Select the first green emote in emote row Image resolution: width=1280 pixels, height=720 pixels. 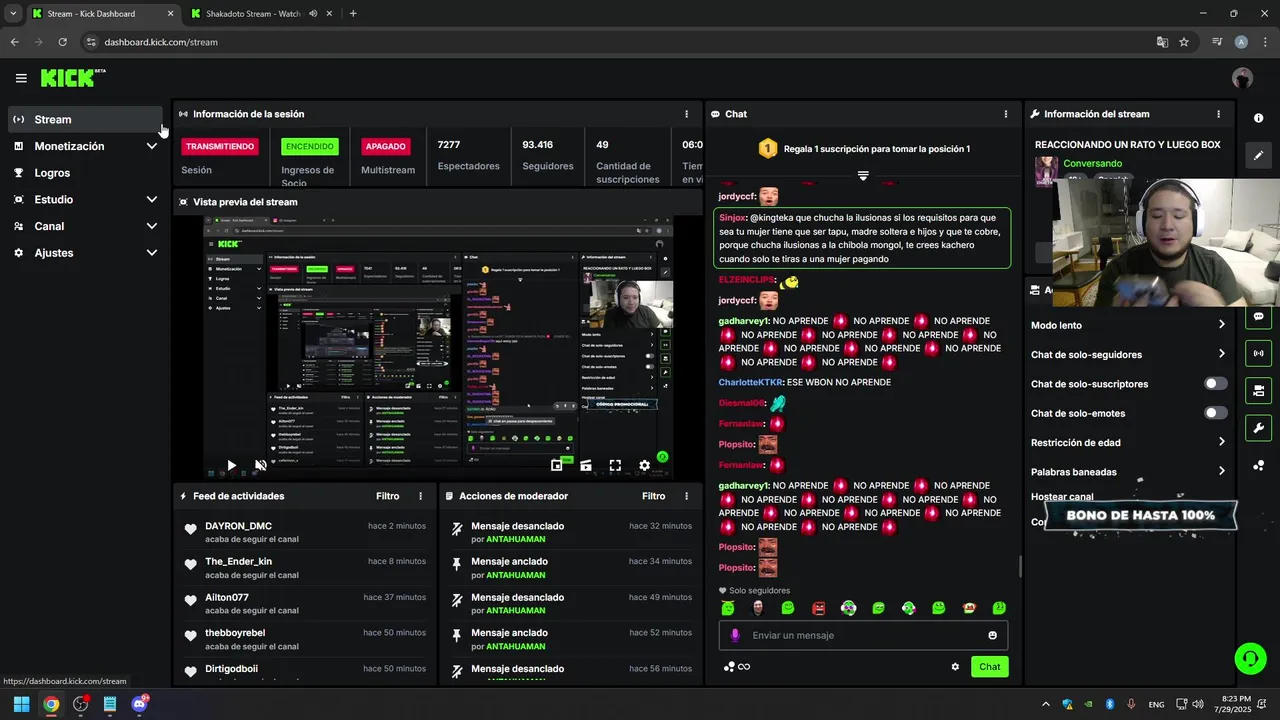click(x=728, y=608)
